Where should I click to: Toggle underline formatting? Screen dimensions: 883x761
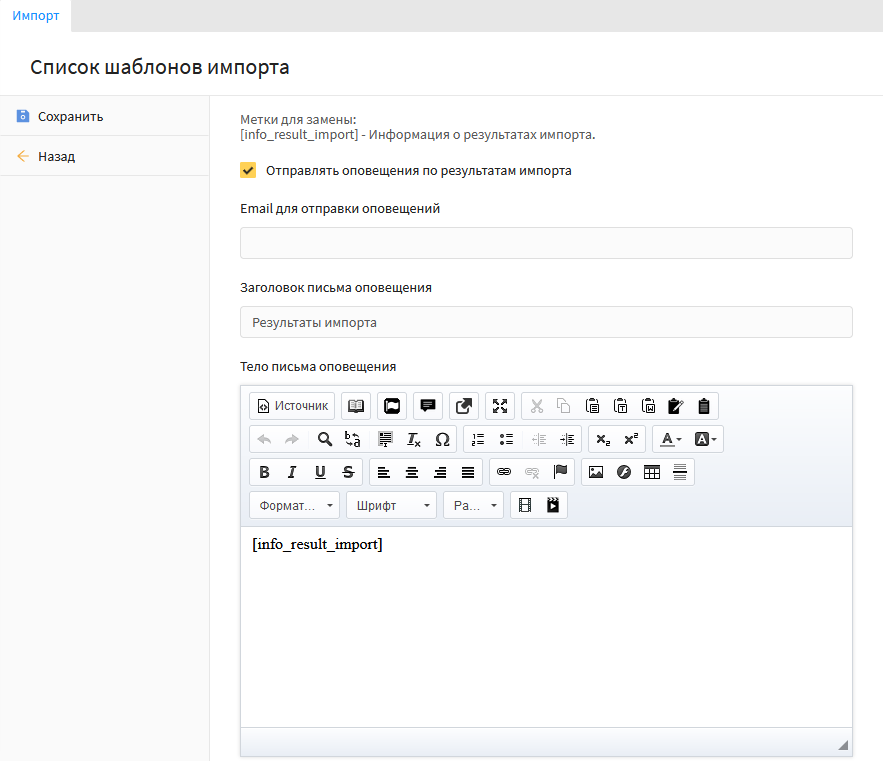(x=320, y=472)
